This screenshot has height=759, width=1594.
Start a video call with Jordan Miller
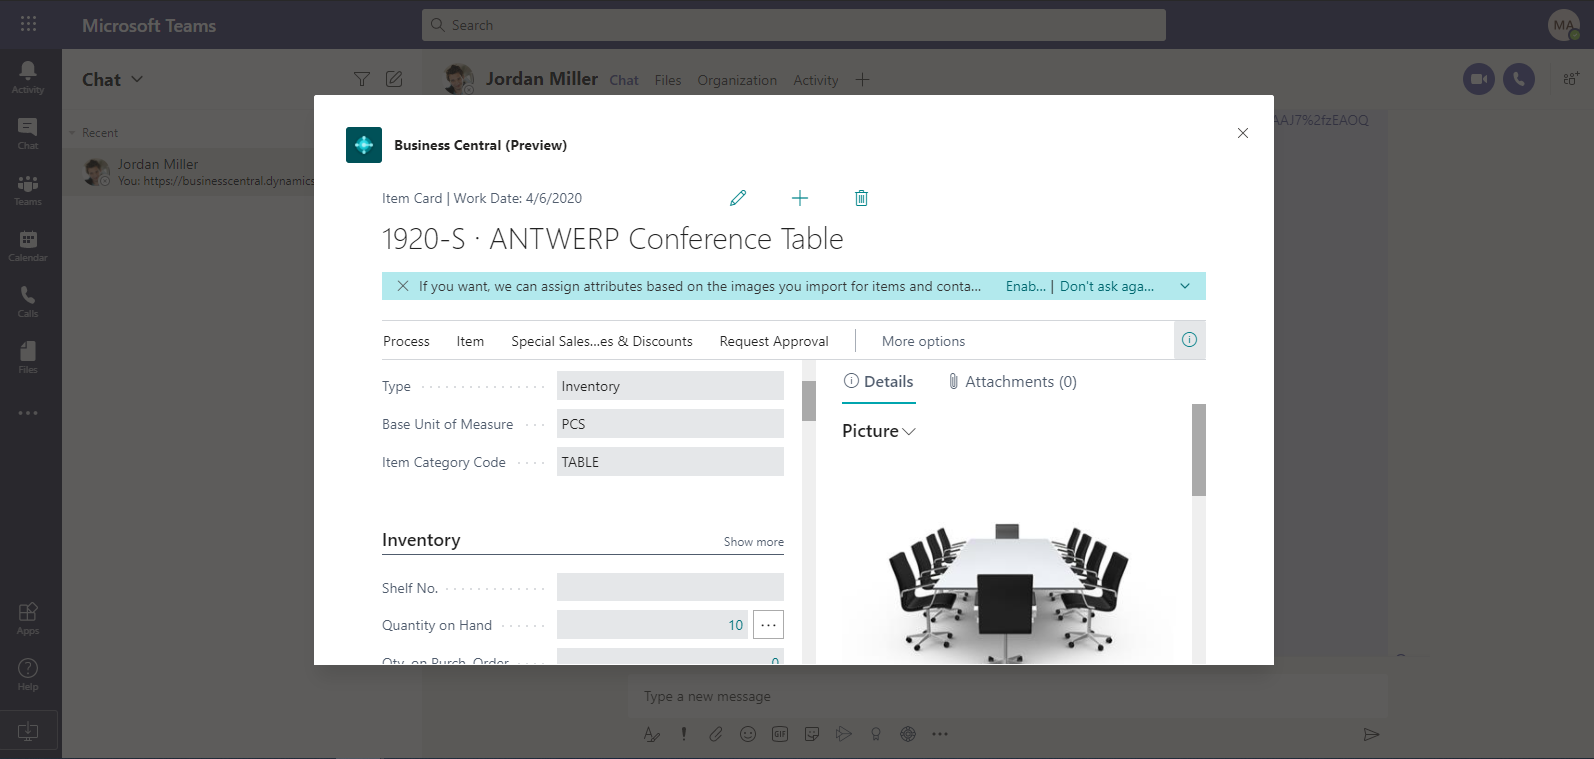(1478, 79)
